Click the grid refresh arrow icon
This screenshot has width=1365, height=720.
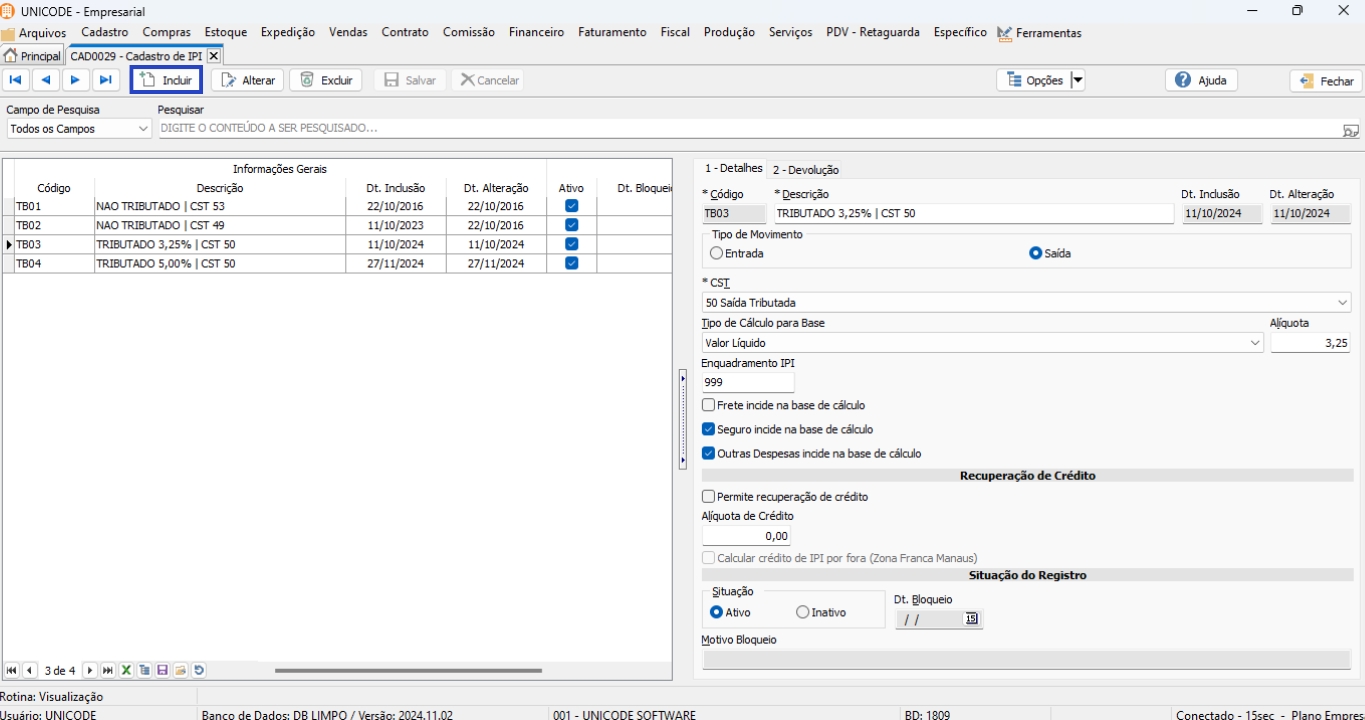199,670
